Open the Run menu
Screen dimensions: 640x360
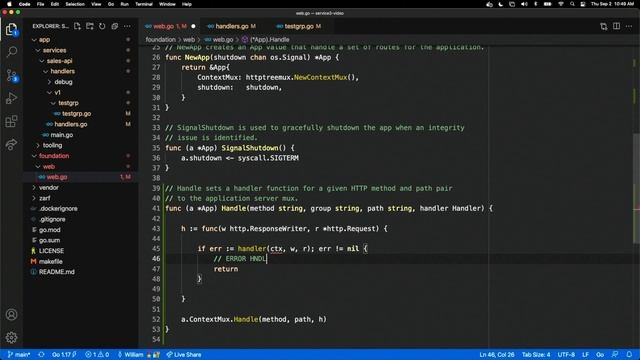pyautogui.click(x=124, y=4)
